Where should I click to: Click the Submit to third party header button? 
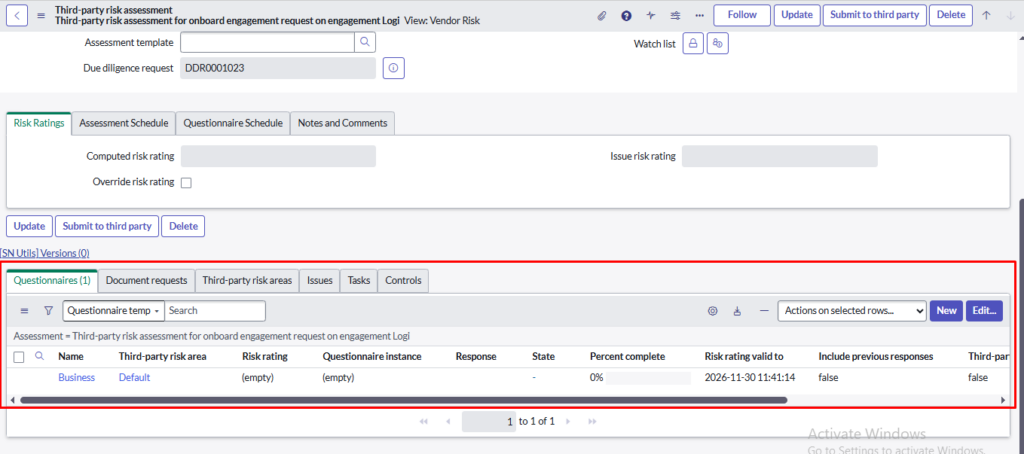(x=874, y=16)
